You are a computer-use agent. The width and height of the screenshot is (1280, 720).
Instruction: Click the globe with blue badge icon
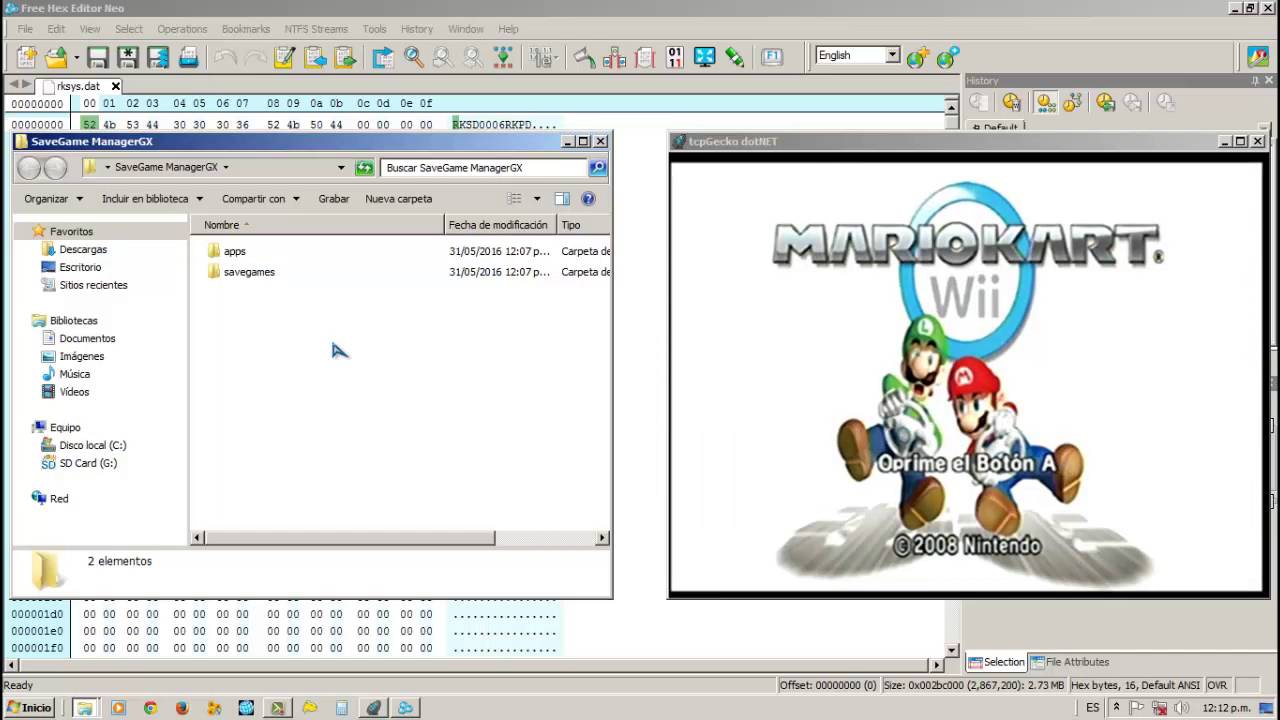(947, 57)
